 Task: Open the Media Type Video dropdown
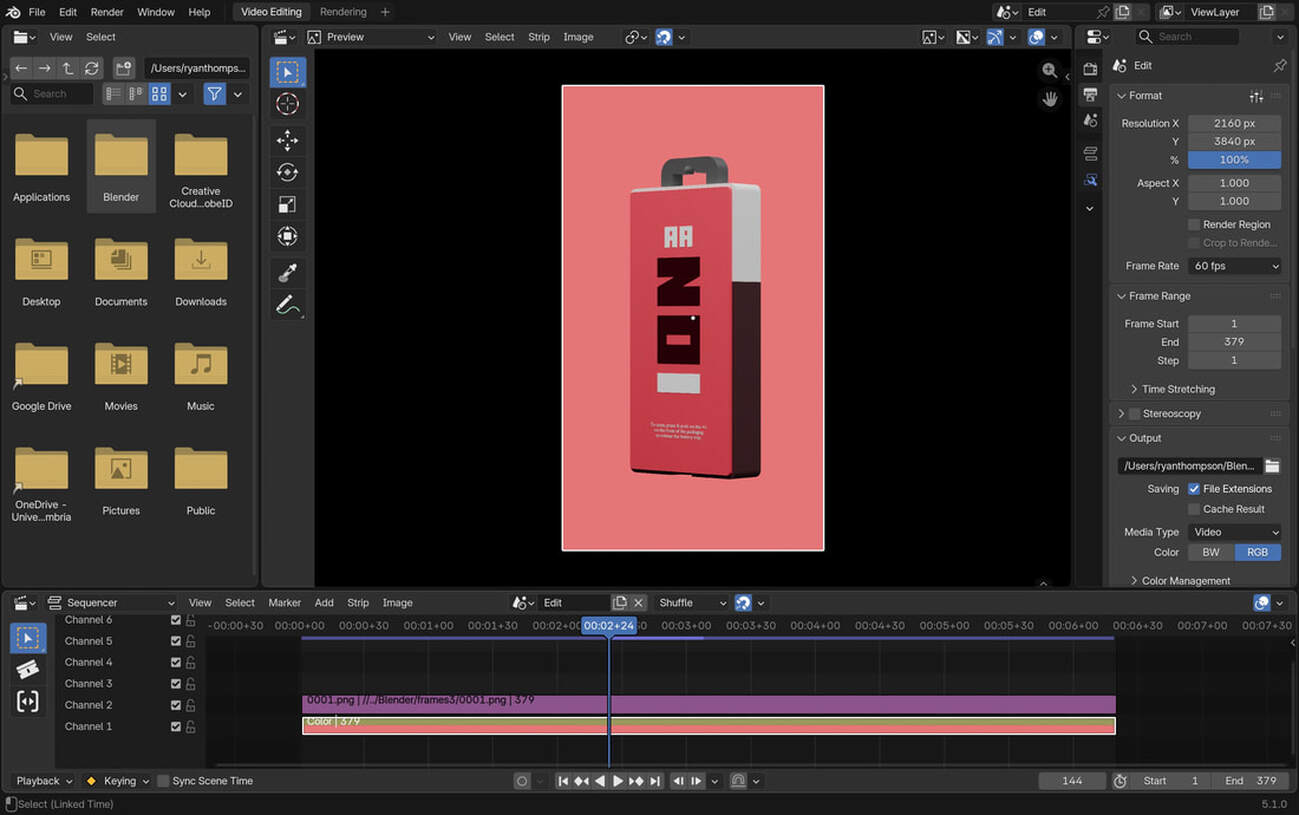tap(1235, 532)
